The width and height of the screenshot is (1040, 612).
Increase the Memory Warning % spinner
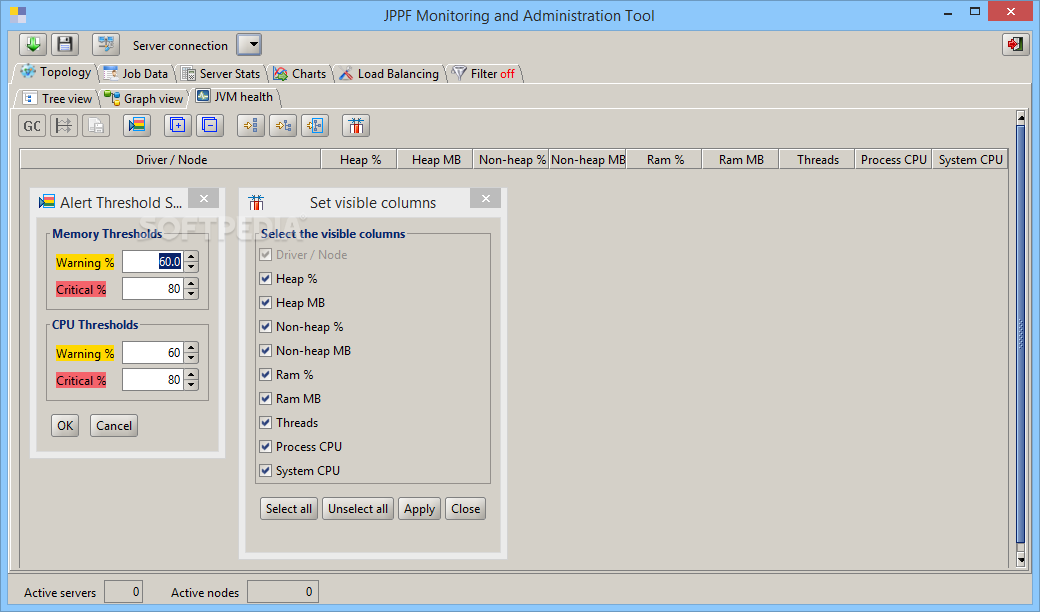click(191, 257)
